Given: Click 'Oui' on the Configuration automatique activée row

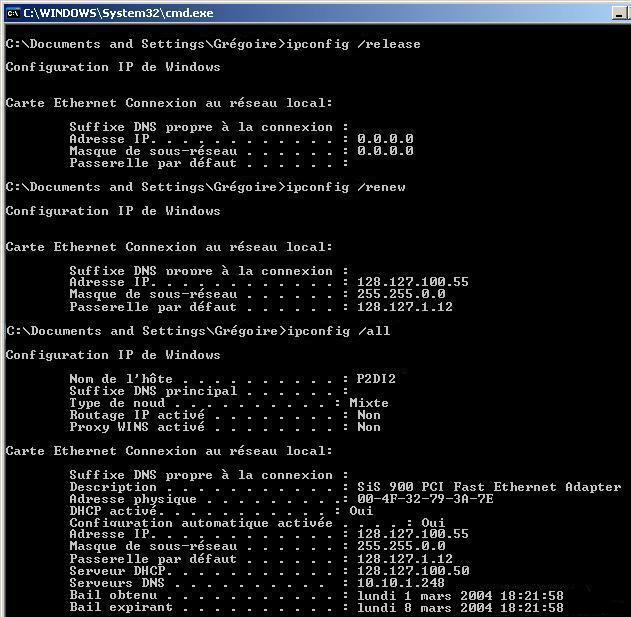Looking at the screenshot, I should coord(433,523).
